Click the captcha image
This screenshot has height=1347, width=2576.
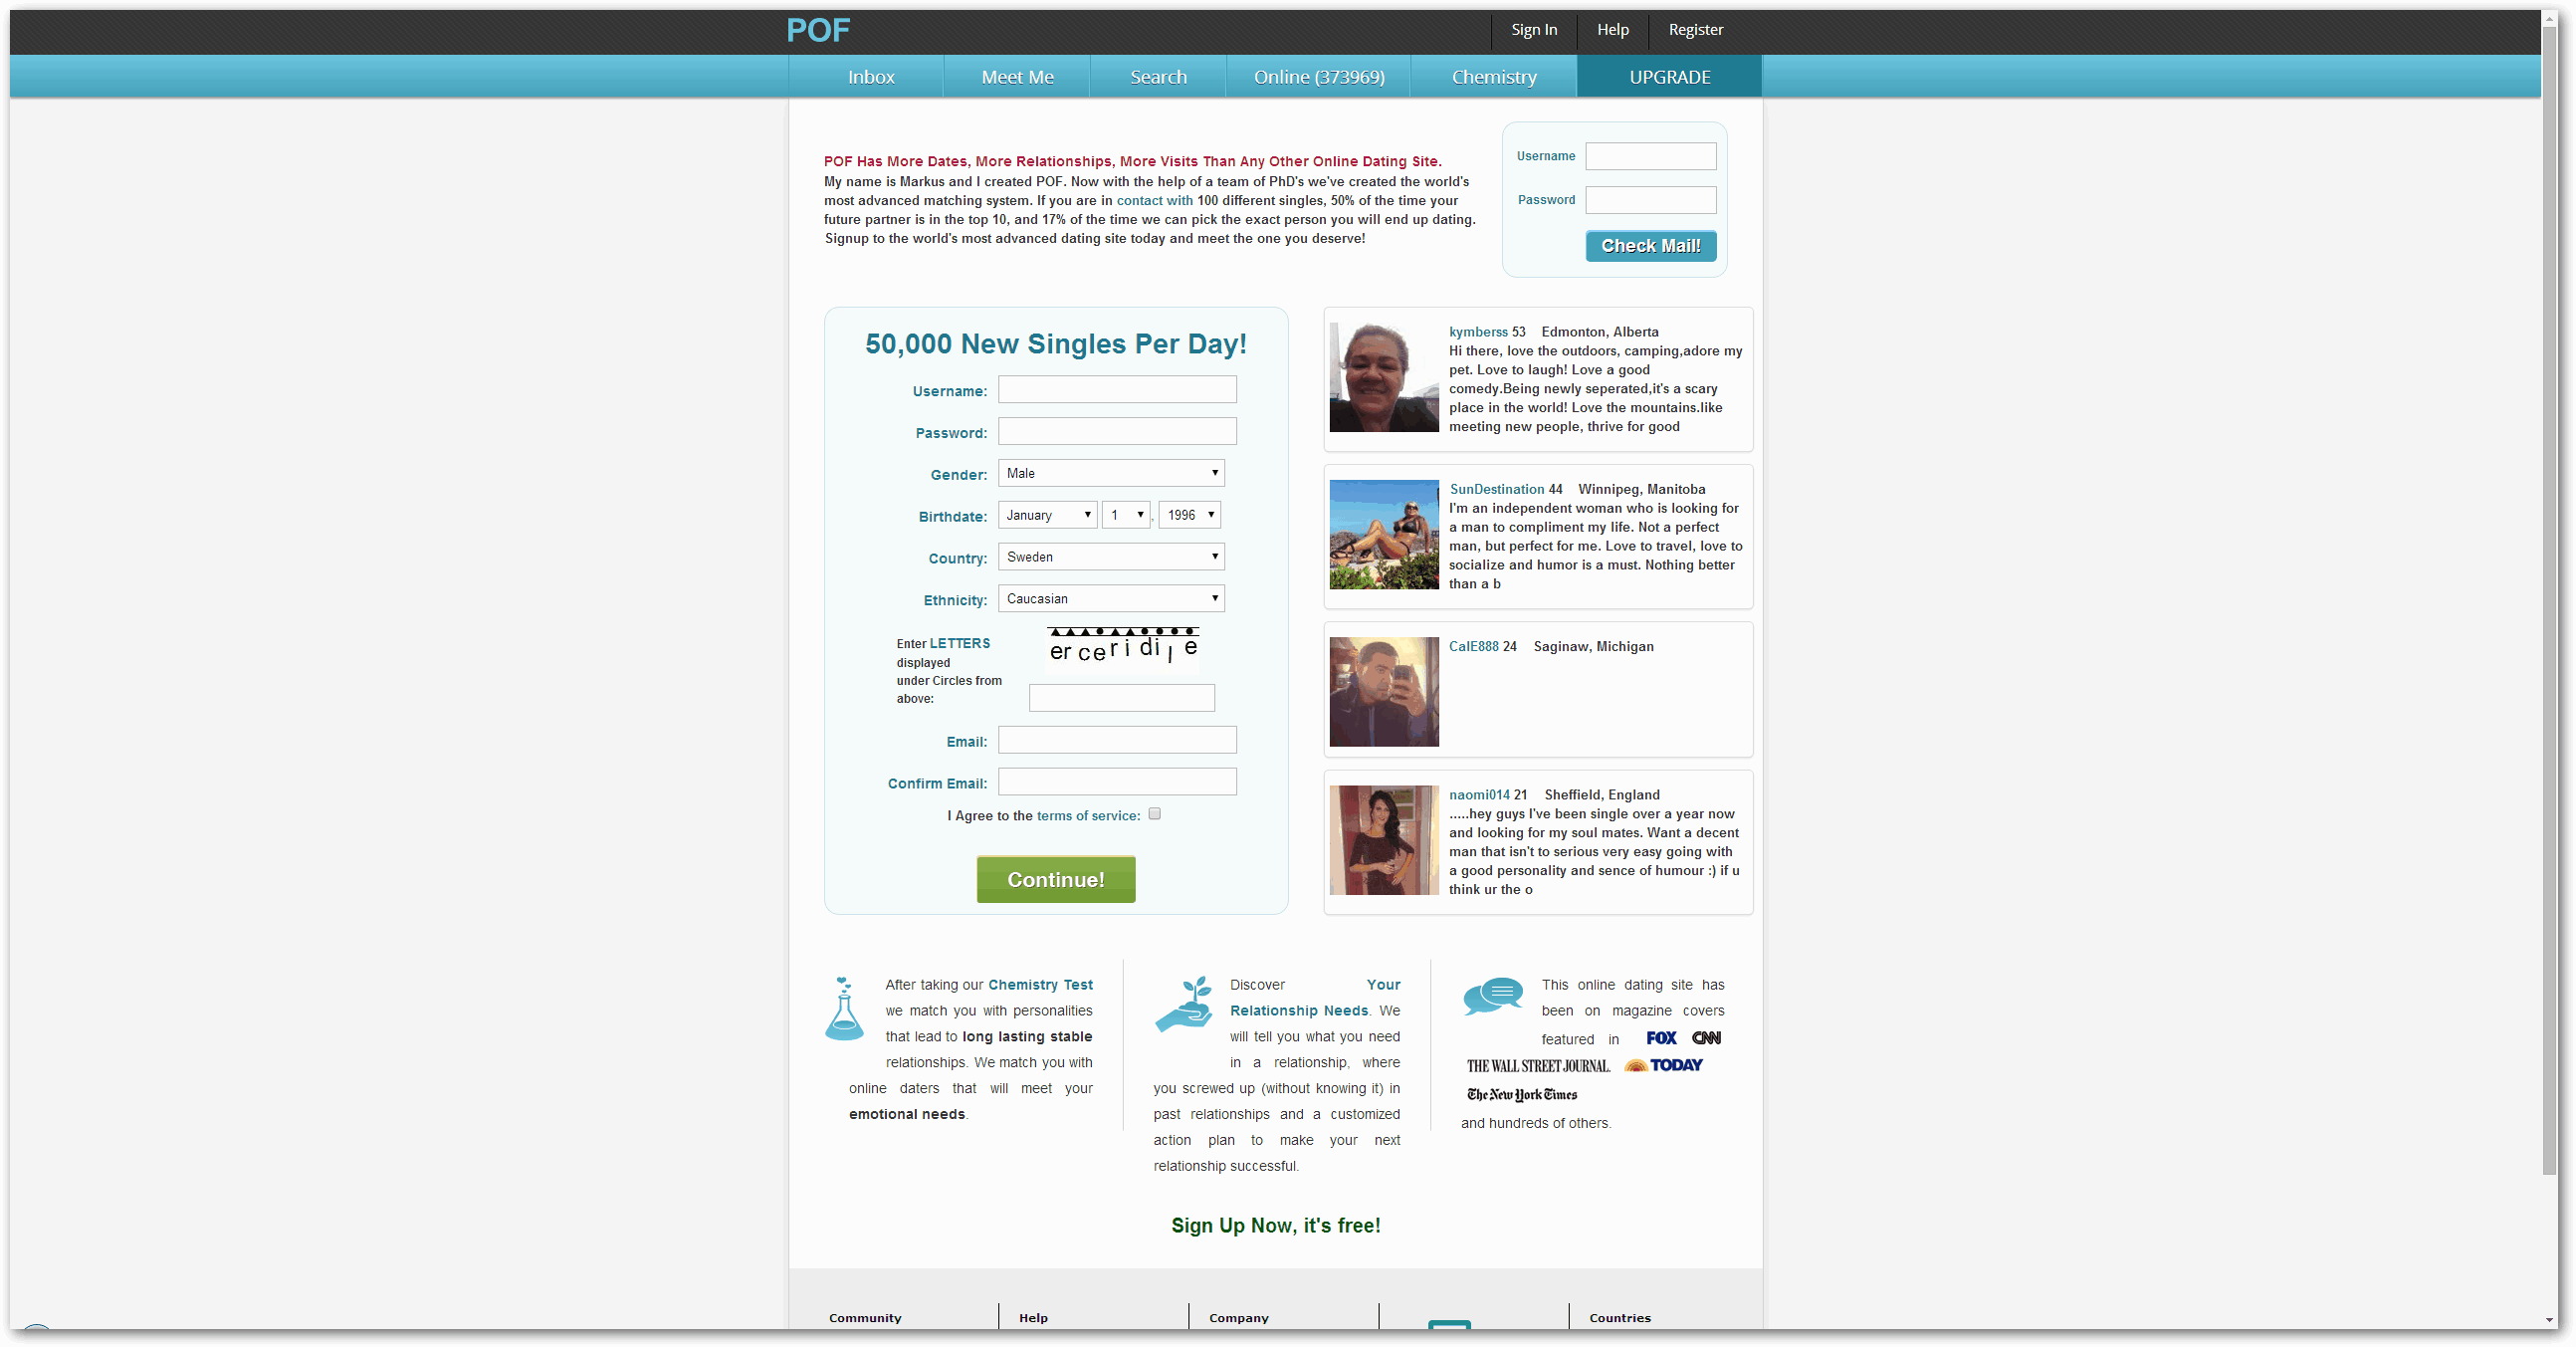coord(1123,648)
